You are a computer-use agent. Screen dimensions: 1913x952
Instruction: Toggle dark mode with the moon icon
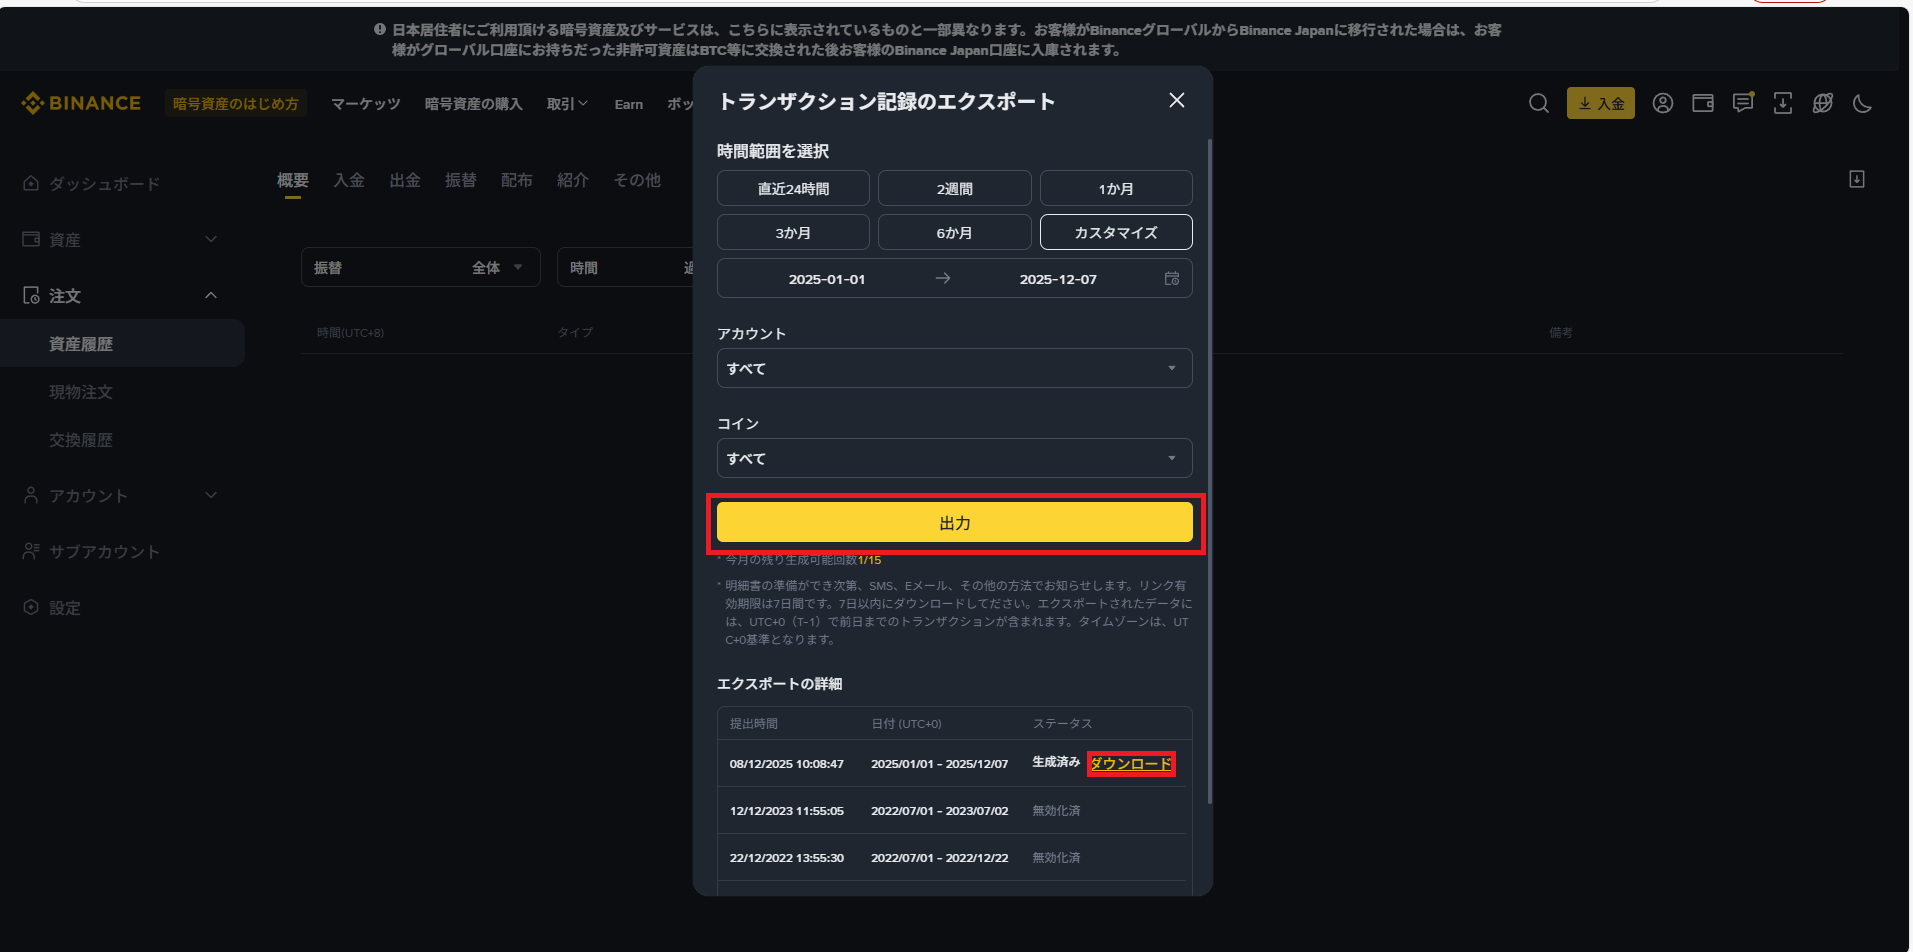point(1861,103)
